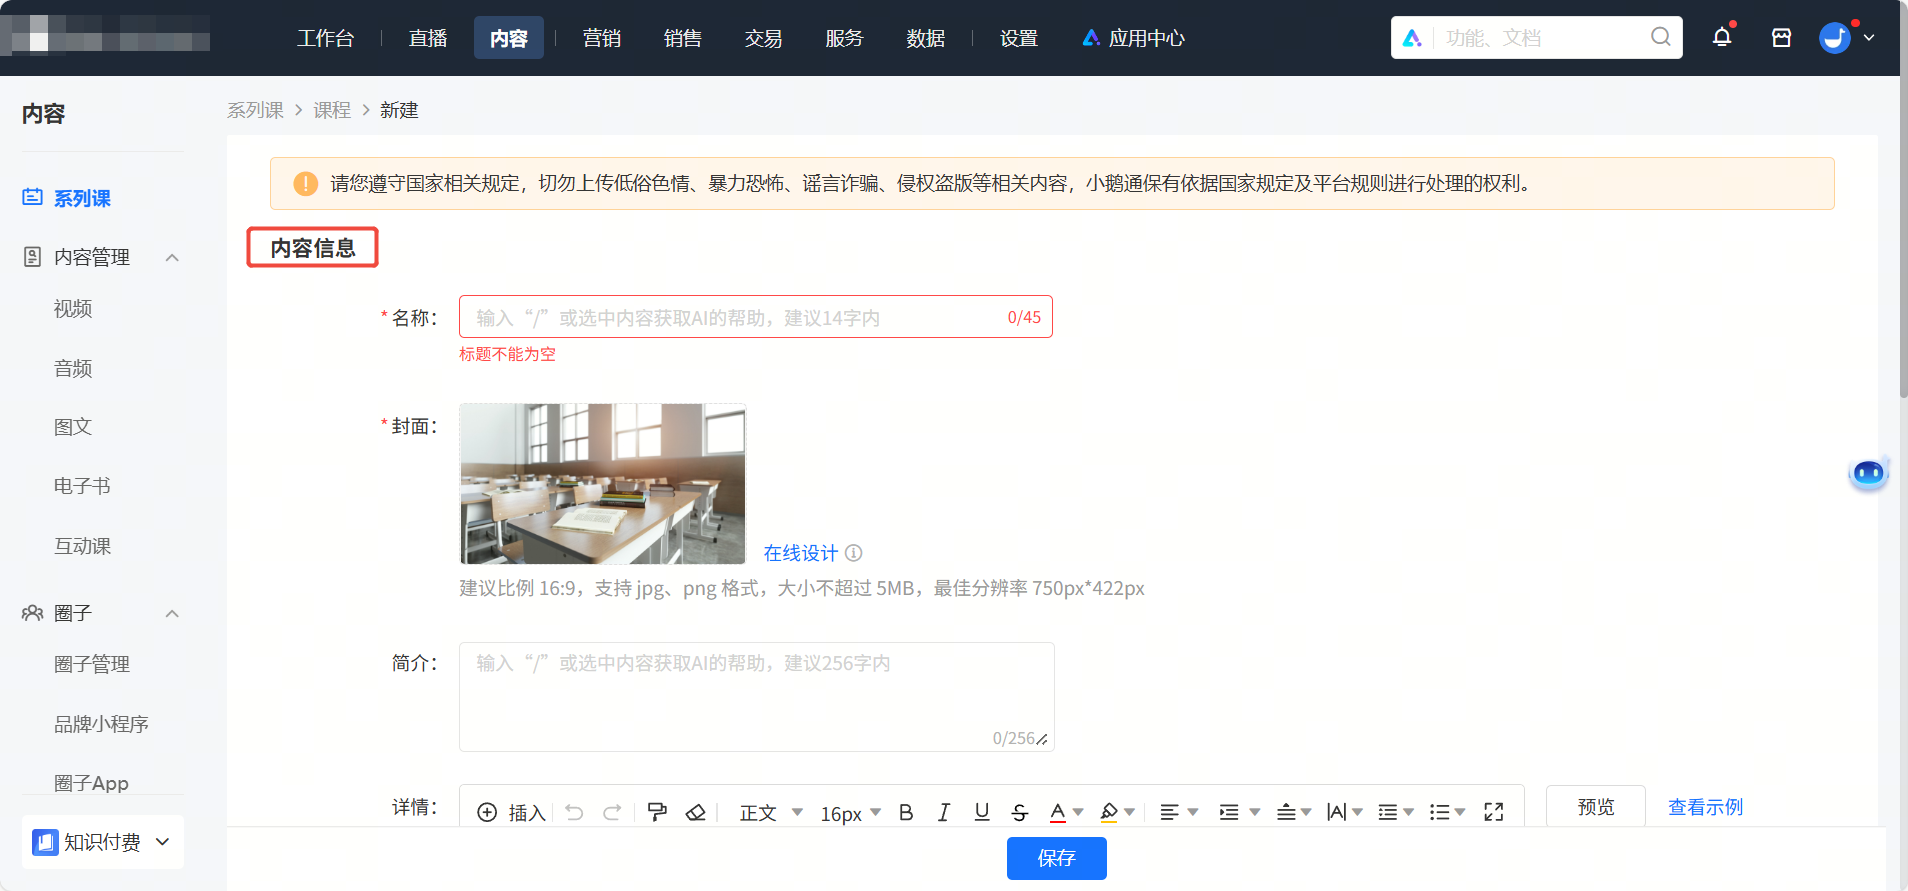Screen dimensions: 1908x891
Task: Click the search magnifier icon
Action: 1660,37
